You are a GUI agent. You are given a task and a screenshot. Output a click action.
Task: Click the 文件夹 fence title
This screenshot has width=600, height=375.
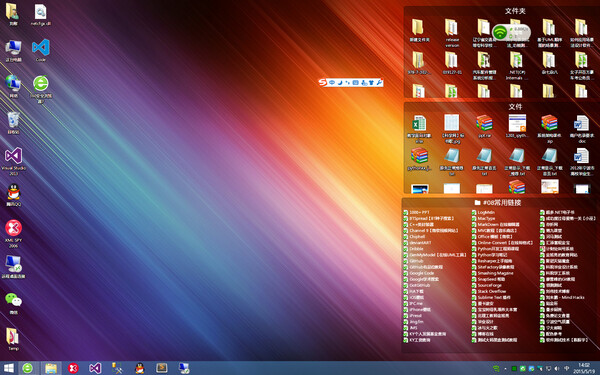click(515, 11)
